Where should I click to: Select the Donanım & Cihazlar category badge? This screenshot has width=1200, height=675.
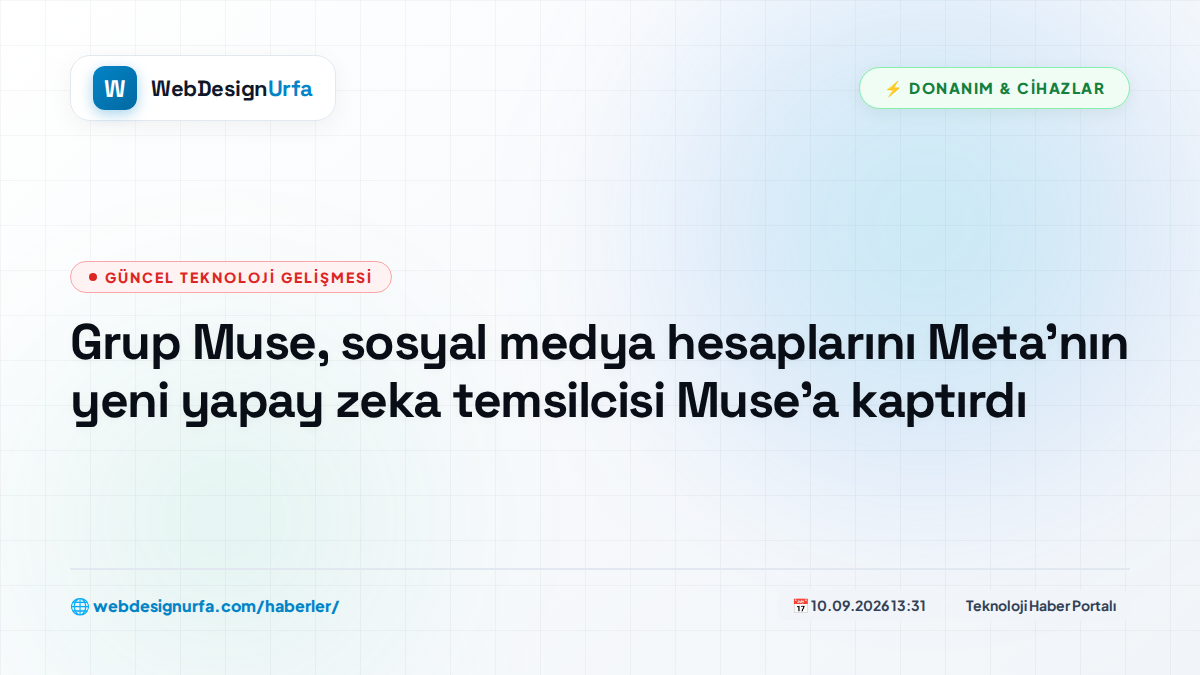(994, 88)
